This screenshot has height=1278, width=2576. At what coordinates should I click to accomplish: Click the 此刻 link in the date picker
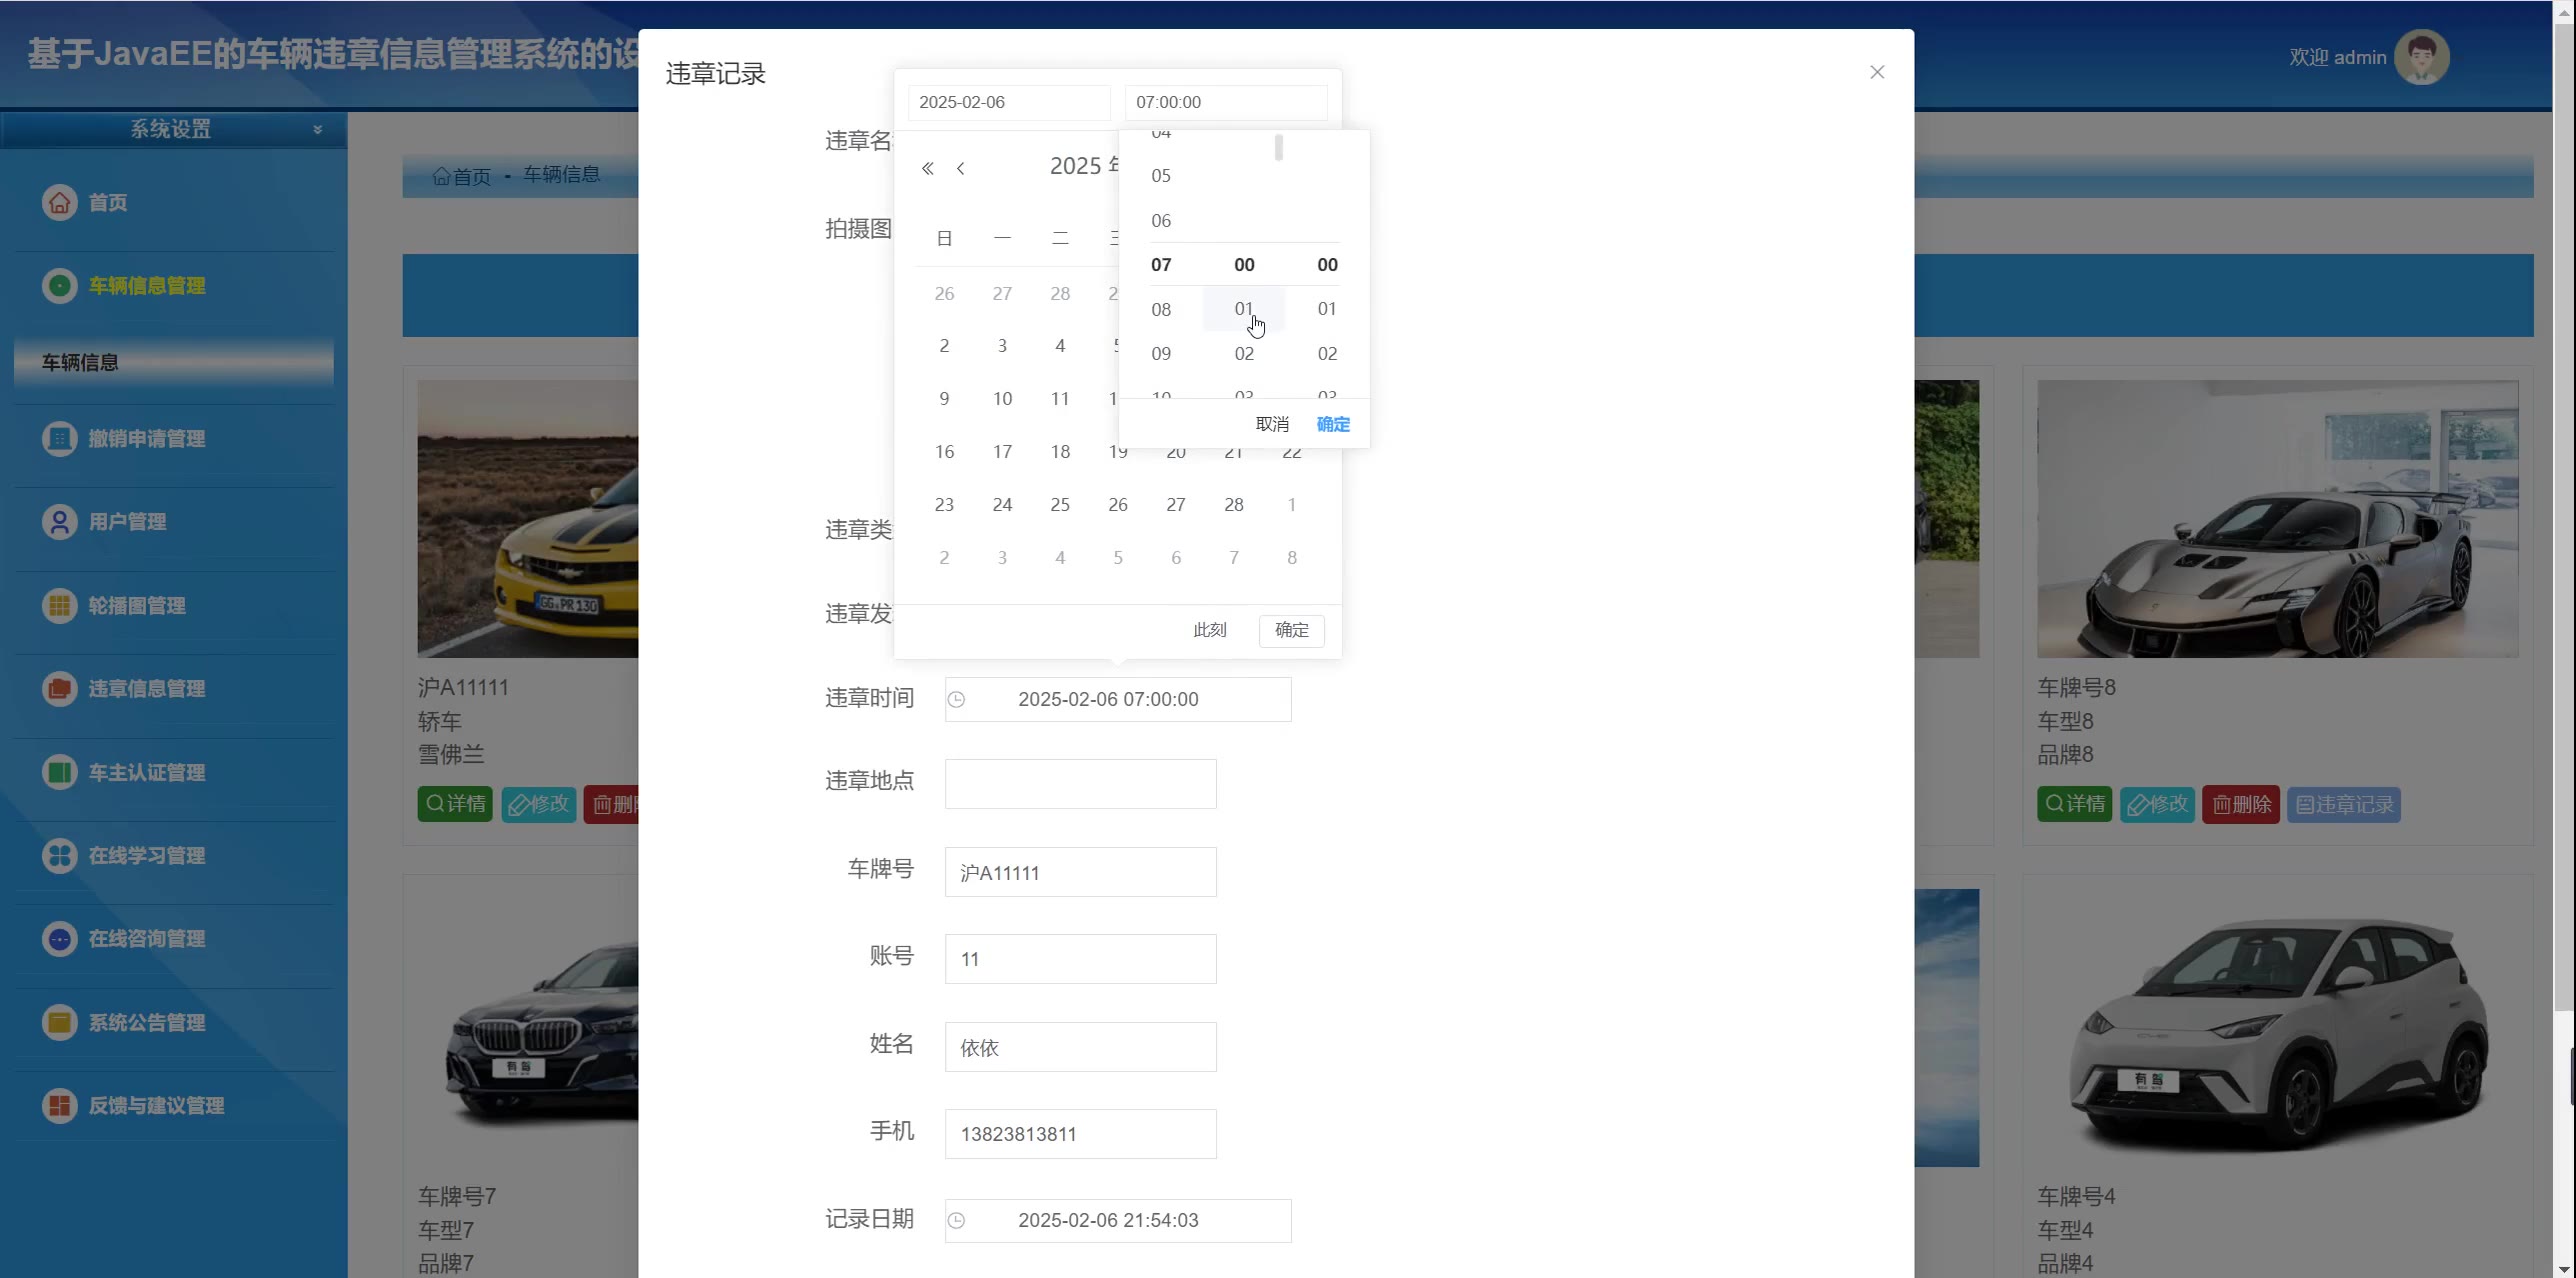[1209, 630]
